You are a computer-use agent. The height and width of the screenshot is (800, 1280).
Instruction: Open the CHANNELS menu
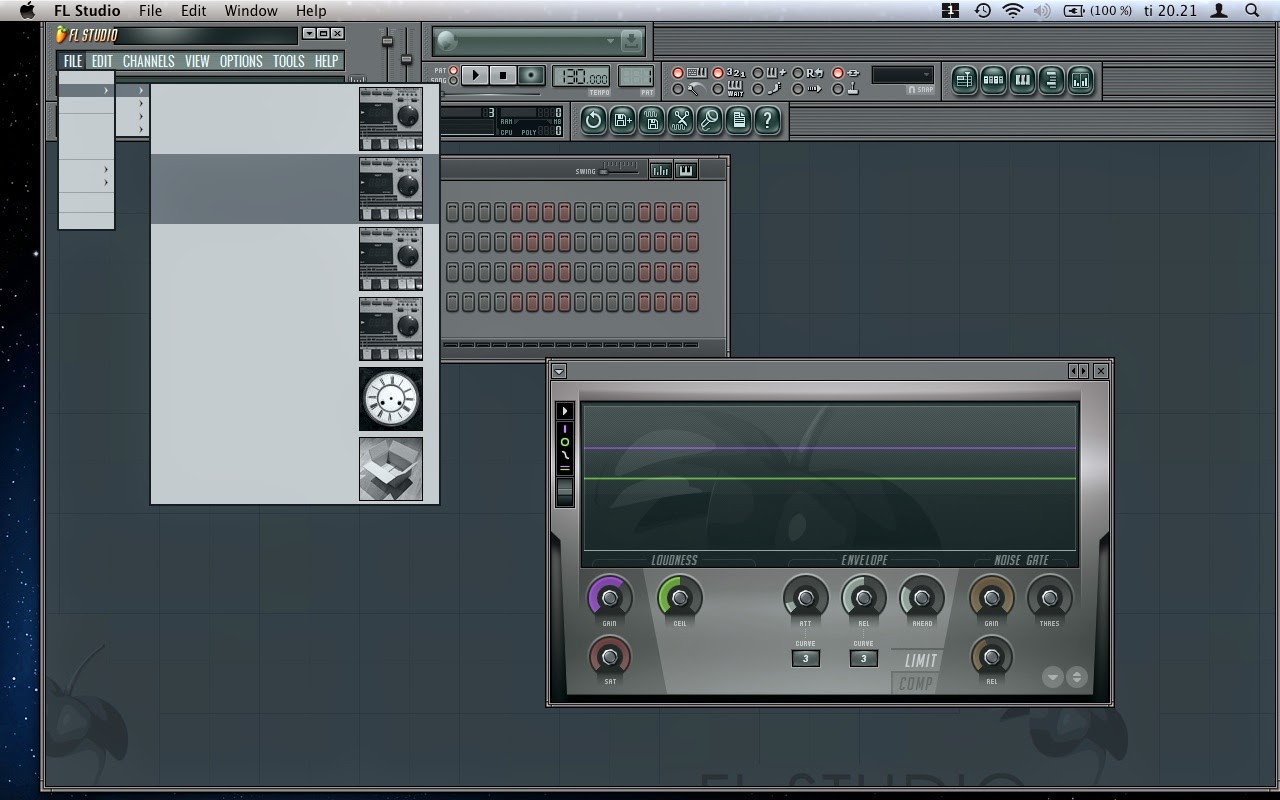149,61
